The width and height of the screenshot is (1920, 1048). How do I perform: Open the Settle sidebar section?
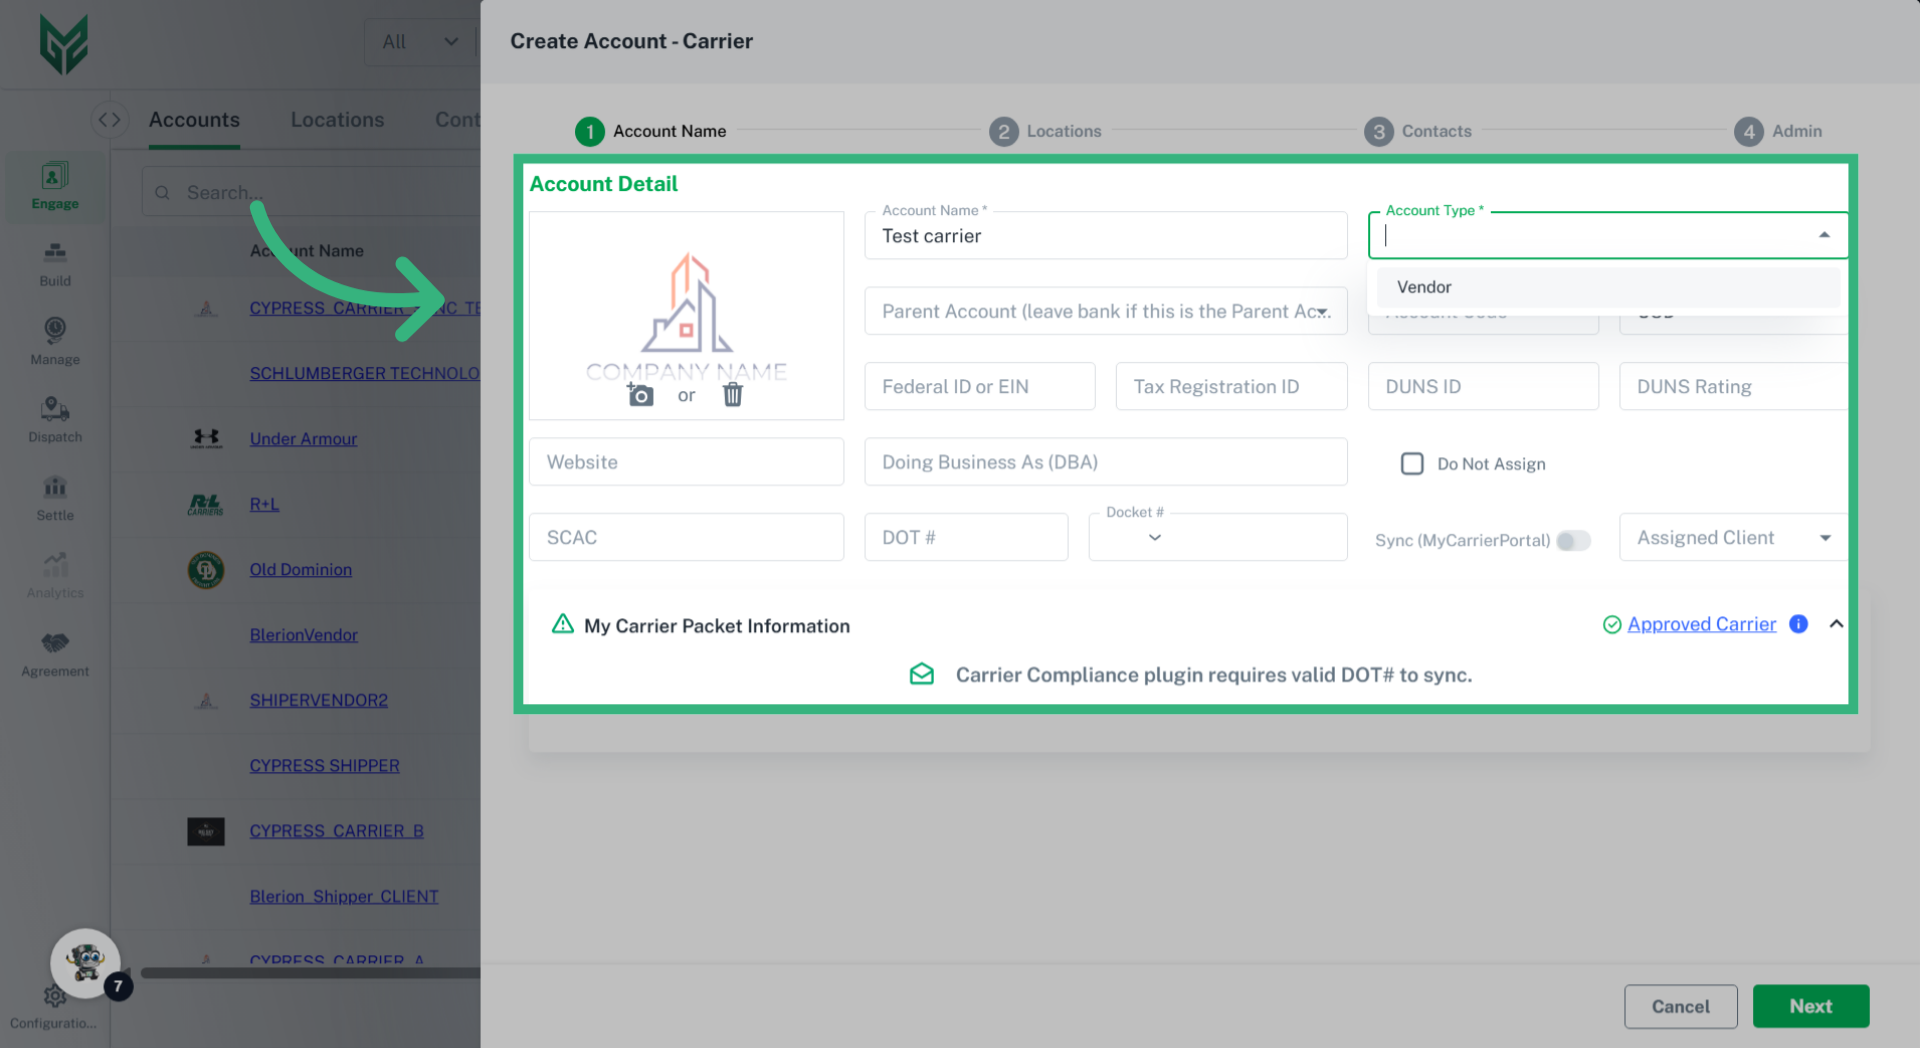click(x=55, y=498)
